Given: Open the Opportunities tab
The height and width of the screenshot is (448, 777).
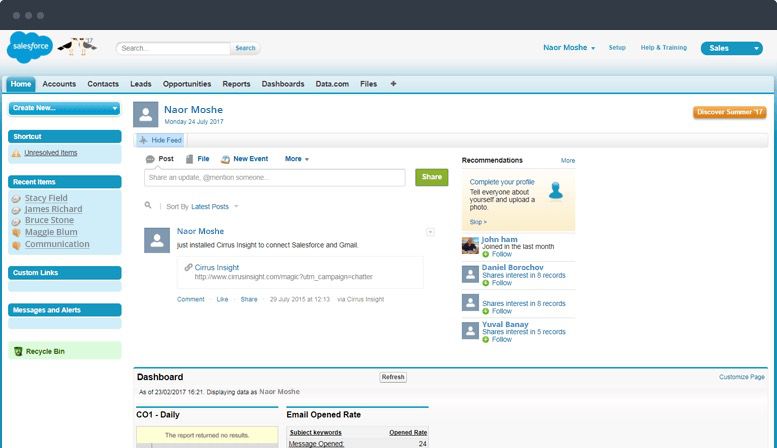Looking at the screenshot, I should point(187,84).
